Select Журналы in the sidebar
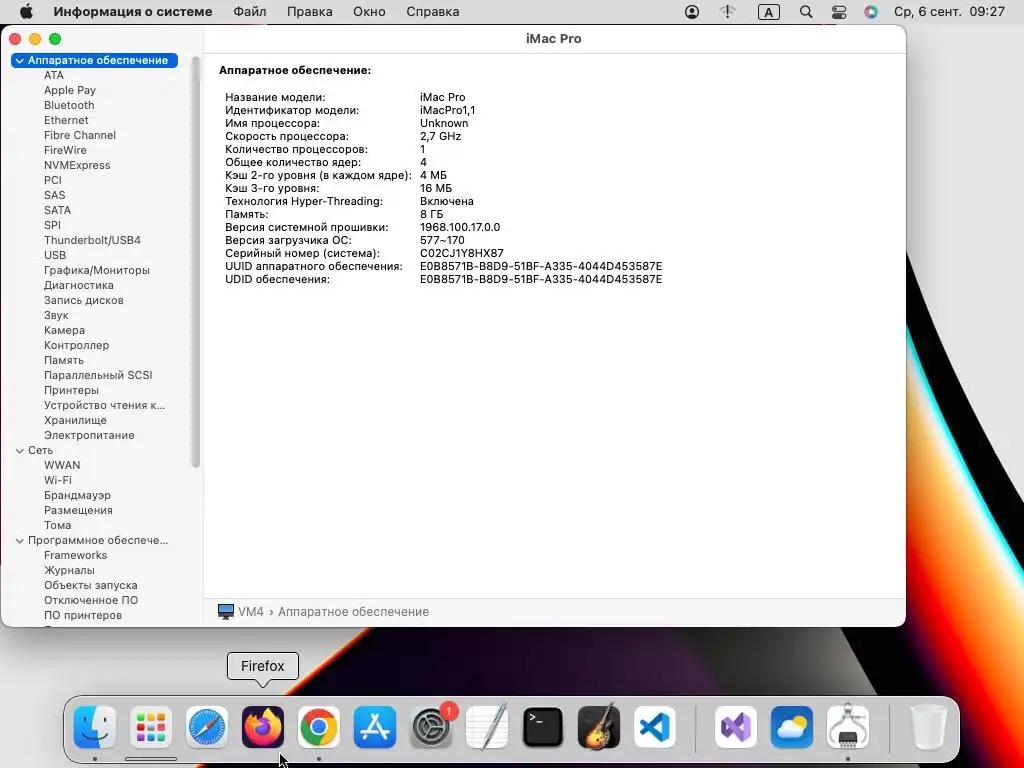The image size is (1024, 768). coord(69,571)
